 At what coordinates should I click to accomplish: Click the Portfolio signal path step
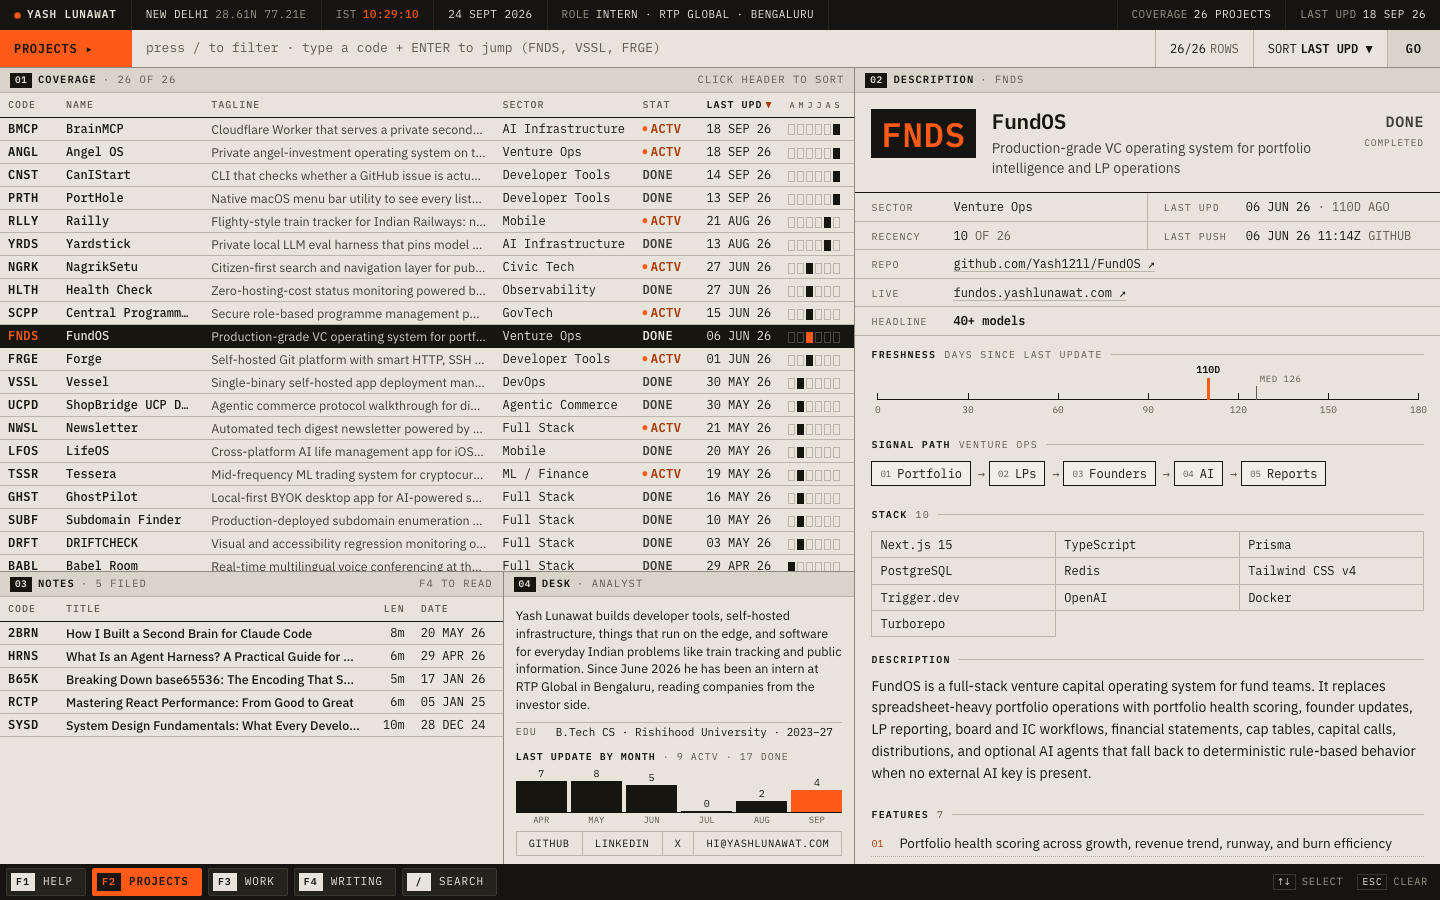(x=921, y=474)
